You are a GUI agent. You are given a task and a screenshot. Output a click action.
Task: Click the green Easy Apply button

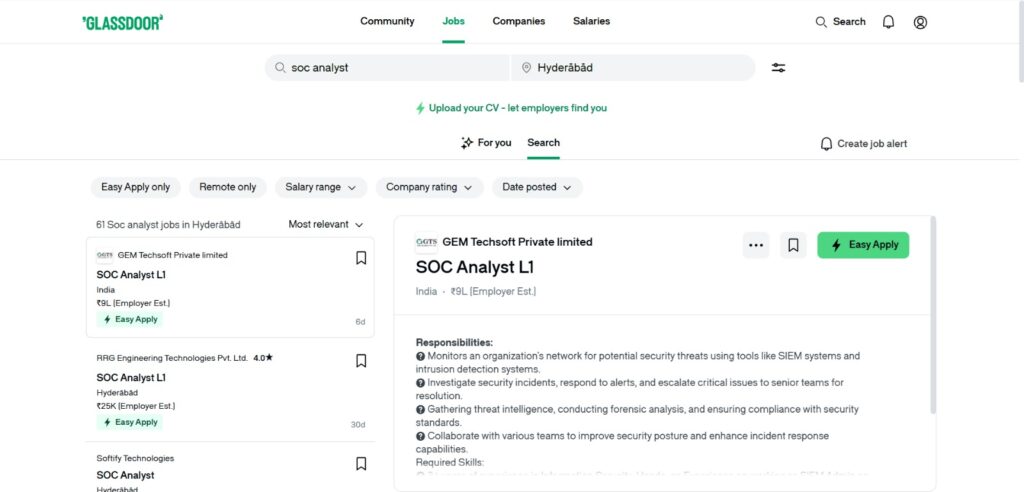[x=863, y=245]
